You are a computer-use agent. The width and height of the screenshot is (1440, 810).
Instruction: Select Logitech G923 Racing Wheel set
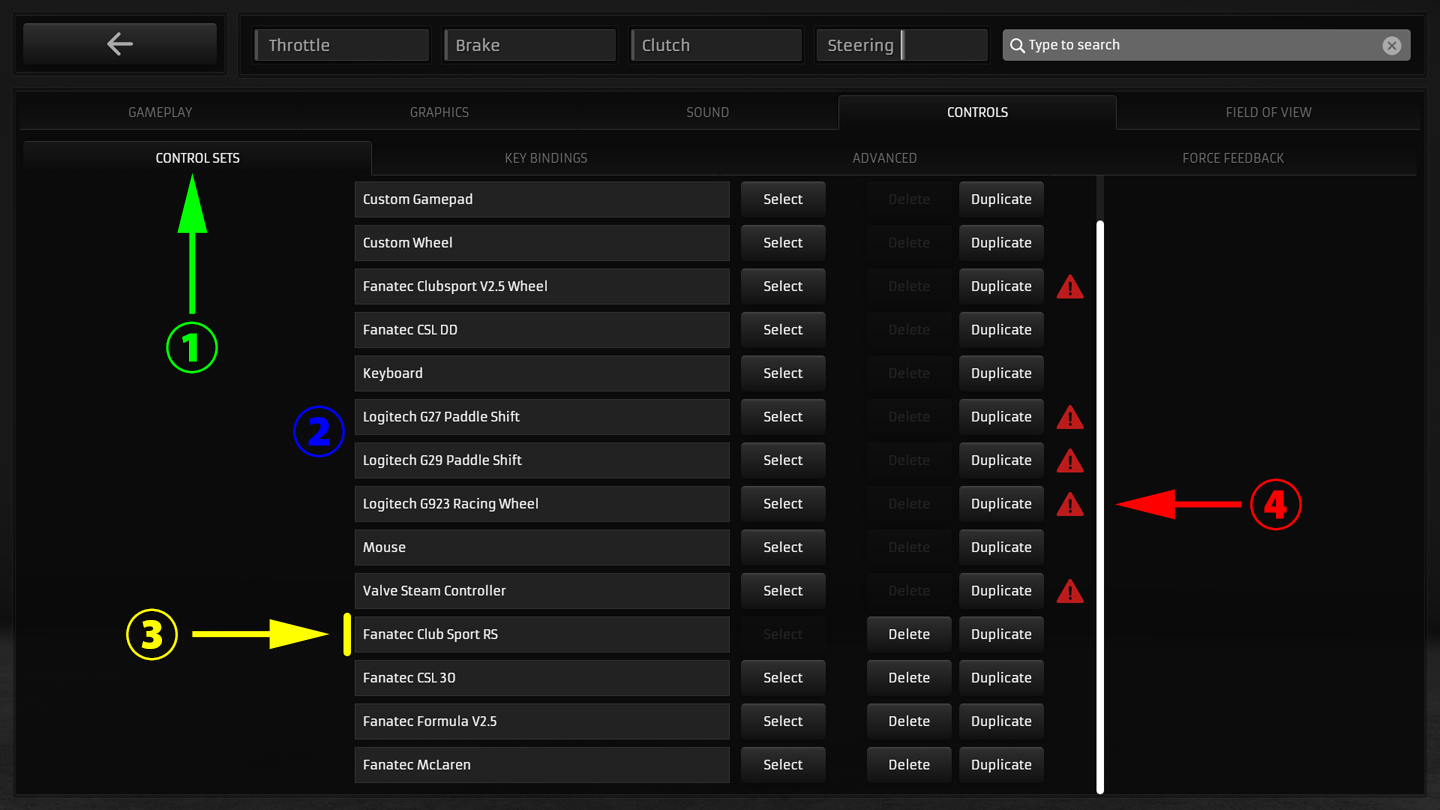(783, 504)
